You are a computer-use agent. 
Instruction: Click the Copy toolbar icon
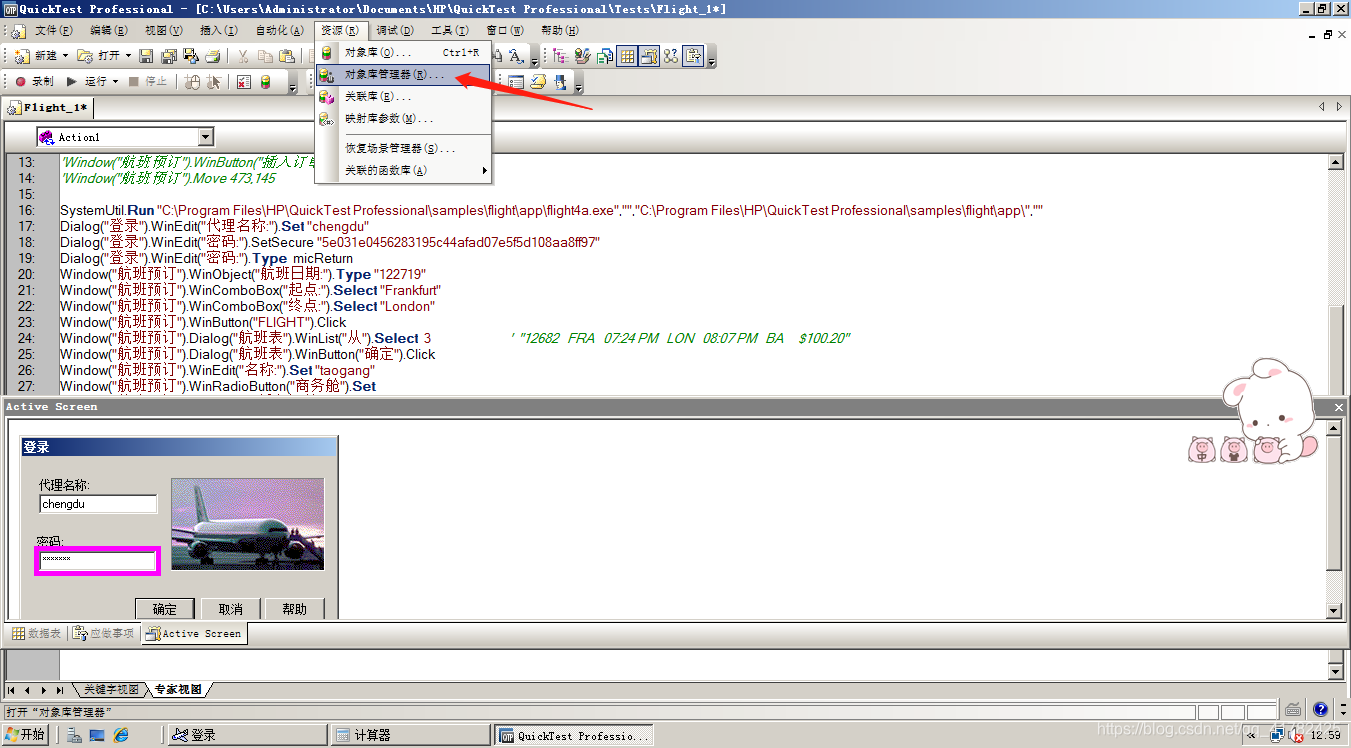pos(265,56)
